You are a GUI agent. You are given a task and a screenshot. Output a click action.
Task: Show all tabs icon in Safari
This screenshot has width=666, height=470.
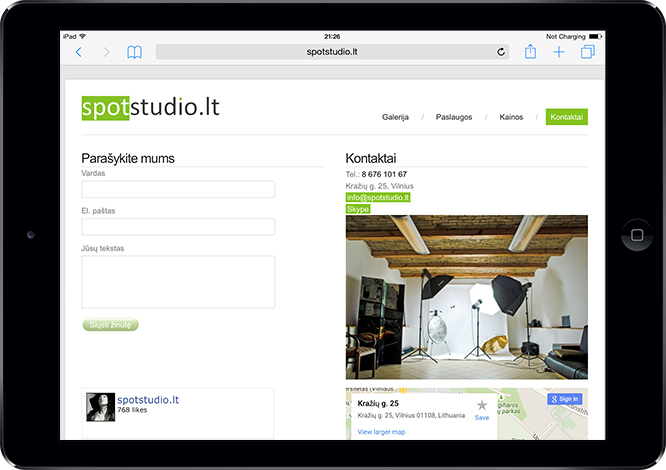(588, 52)
